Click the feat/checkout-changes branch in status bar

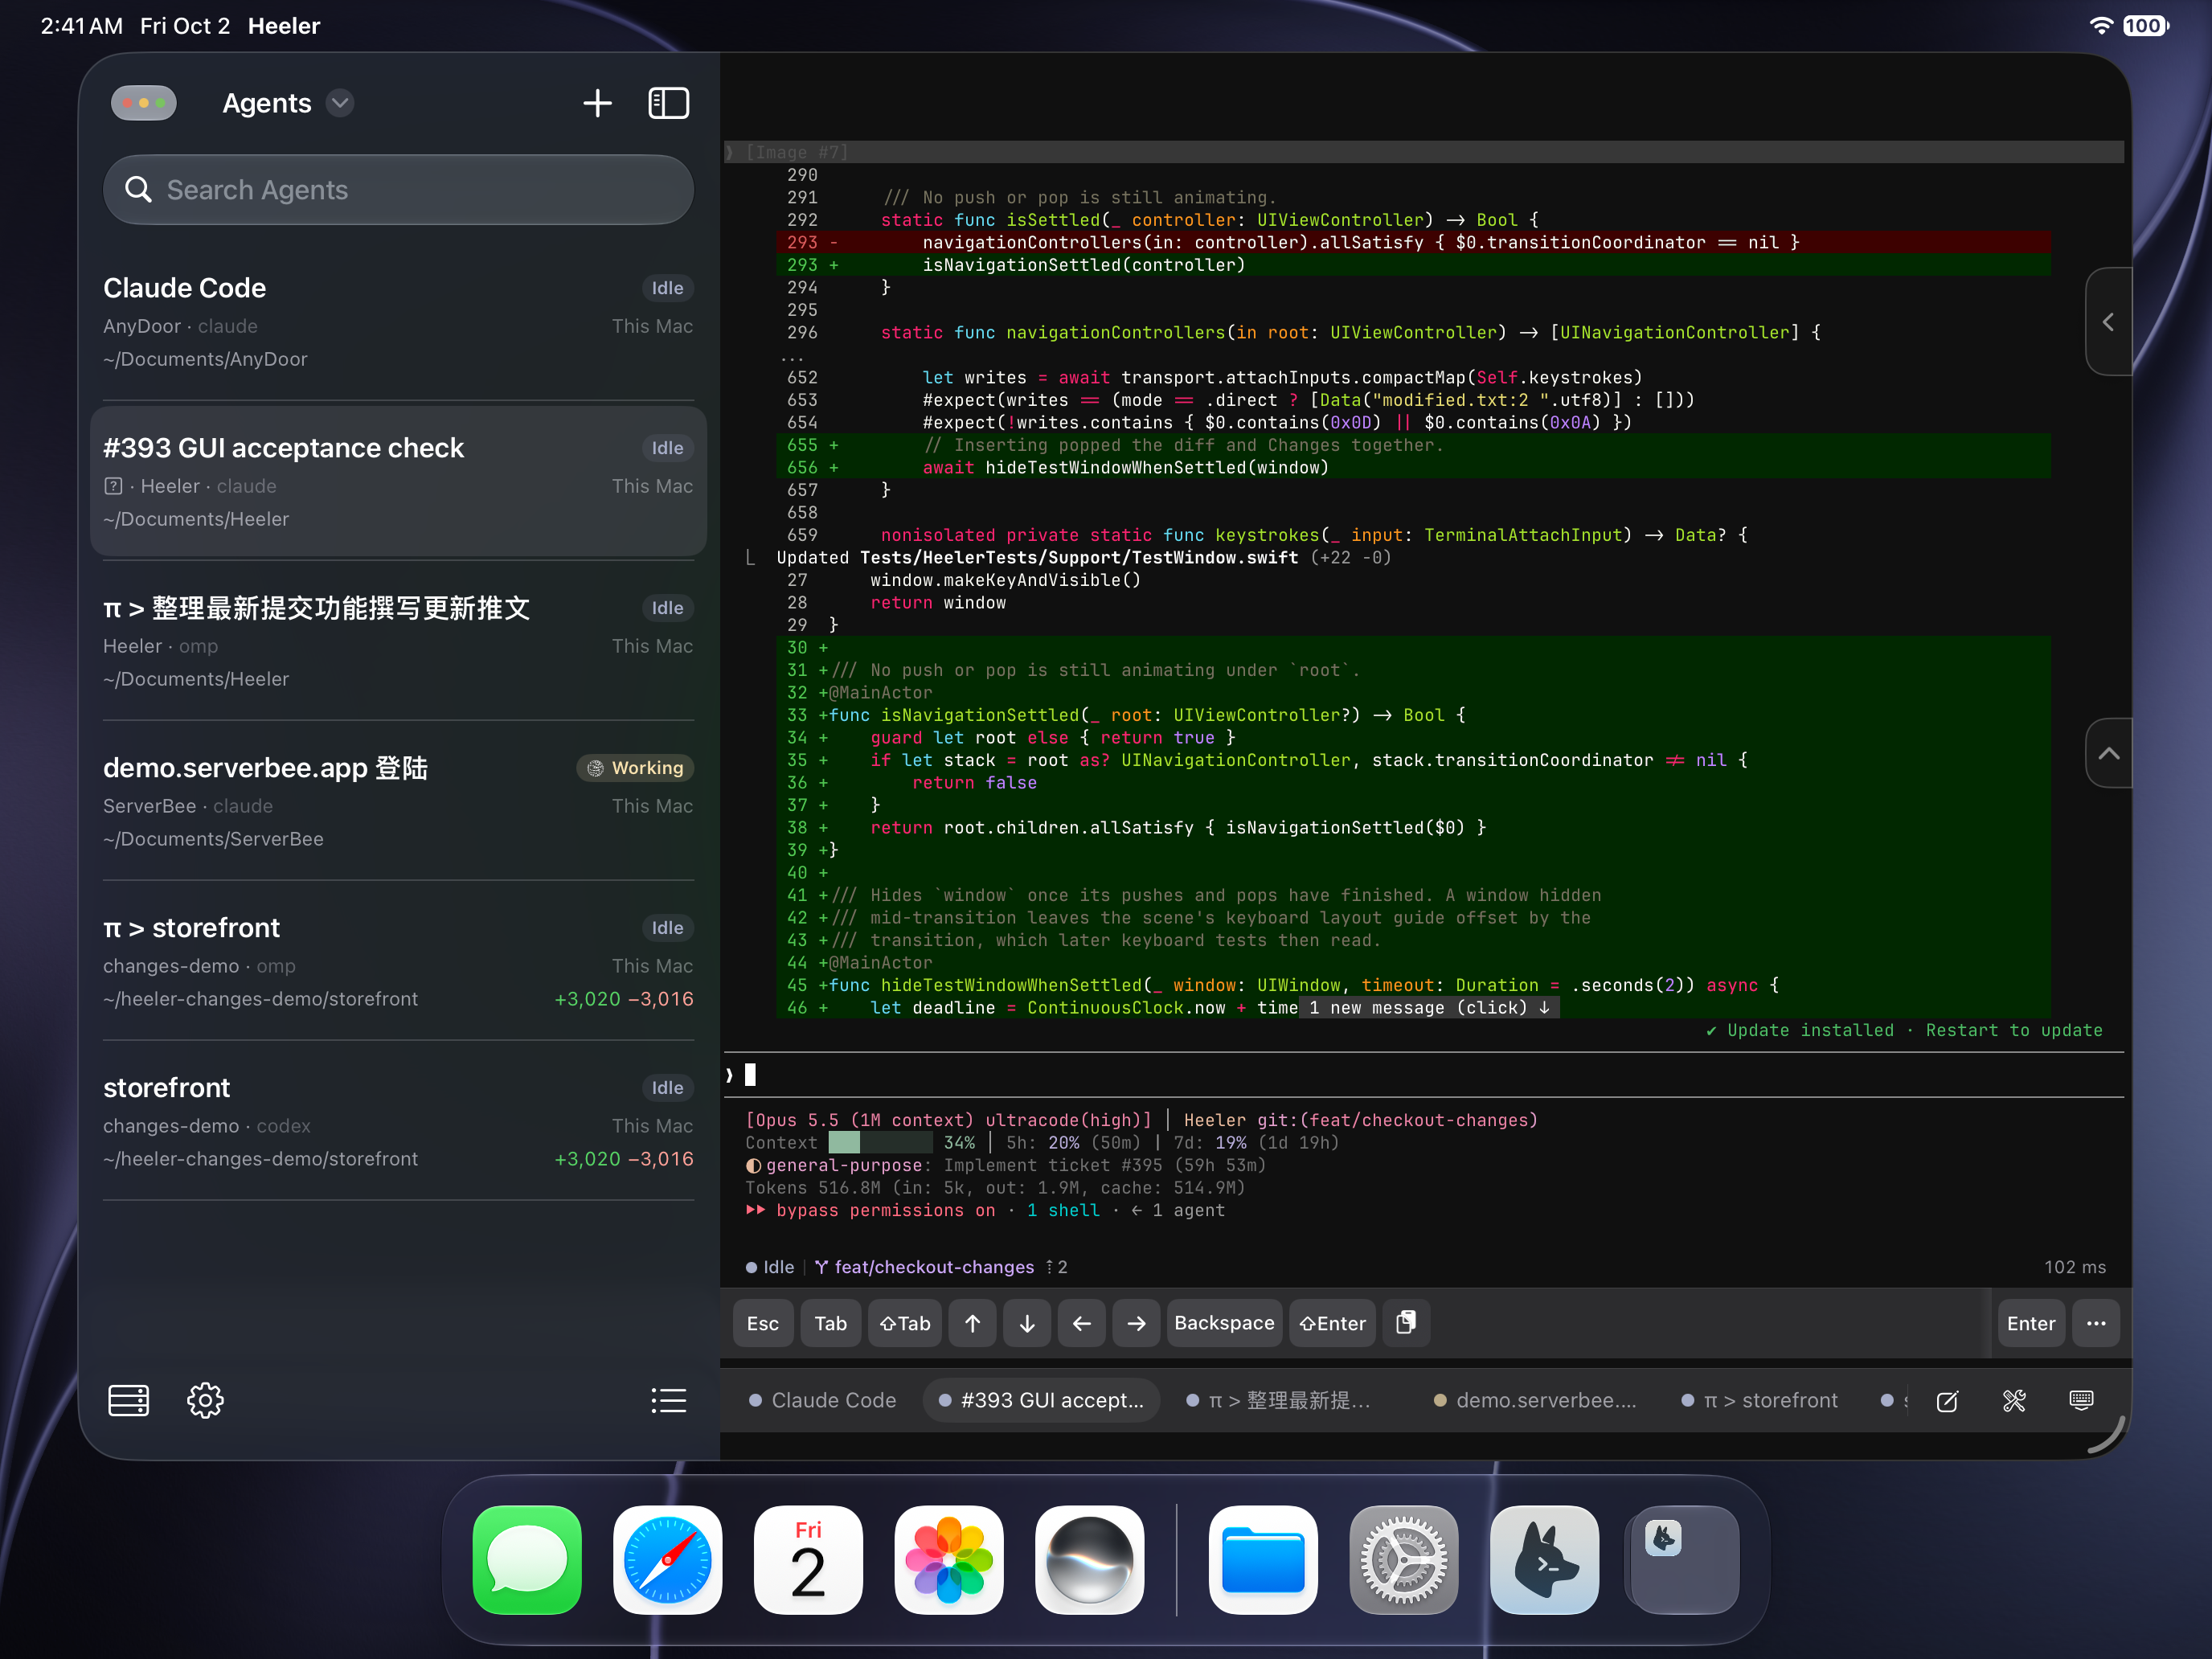[x=925, y=1267]
